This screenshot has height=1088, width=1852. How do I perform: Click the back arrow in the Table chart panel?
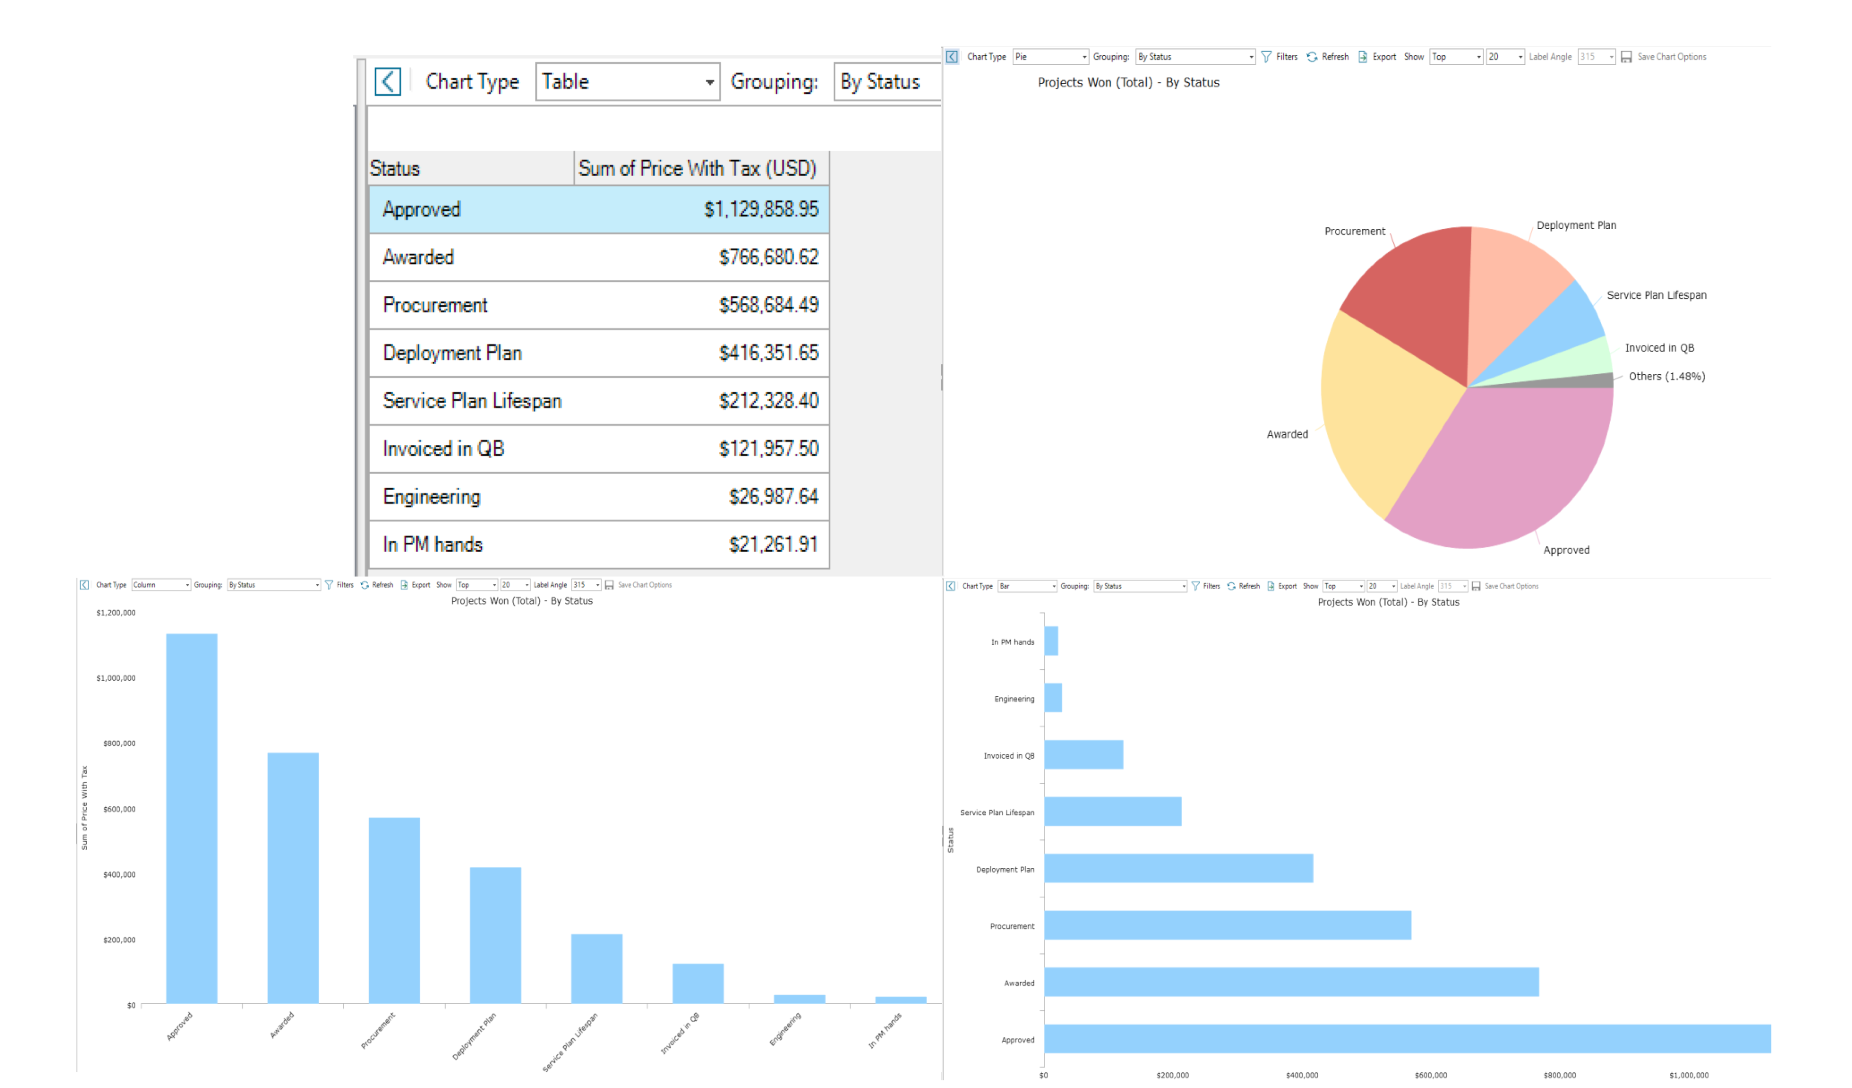388,82
